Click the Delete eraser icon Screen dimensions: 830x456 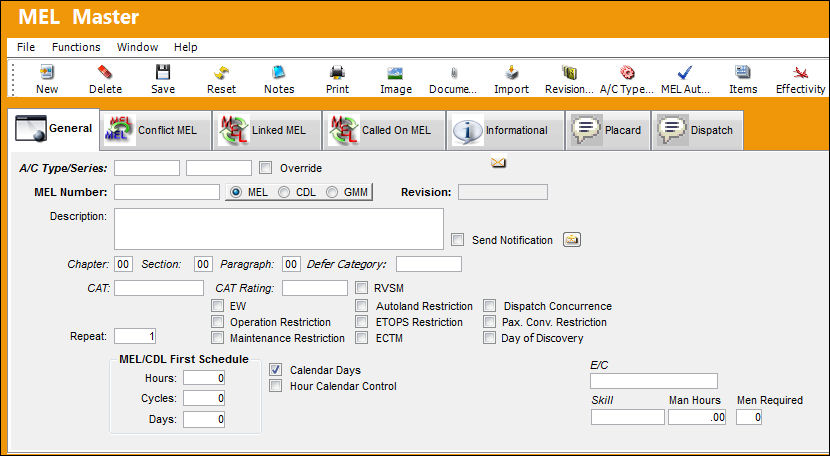pos(105,73)
